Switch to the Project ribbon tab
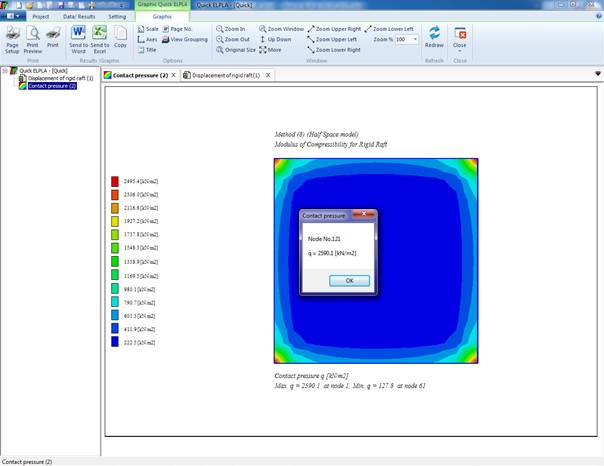604x466 pixels. pyautogui.click(x=41, y=17)
